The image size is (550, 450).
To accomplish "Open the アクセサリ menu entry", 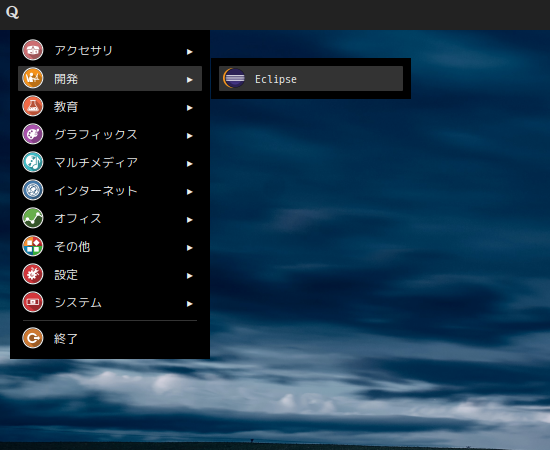I will pos(110,51).
